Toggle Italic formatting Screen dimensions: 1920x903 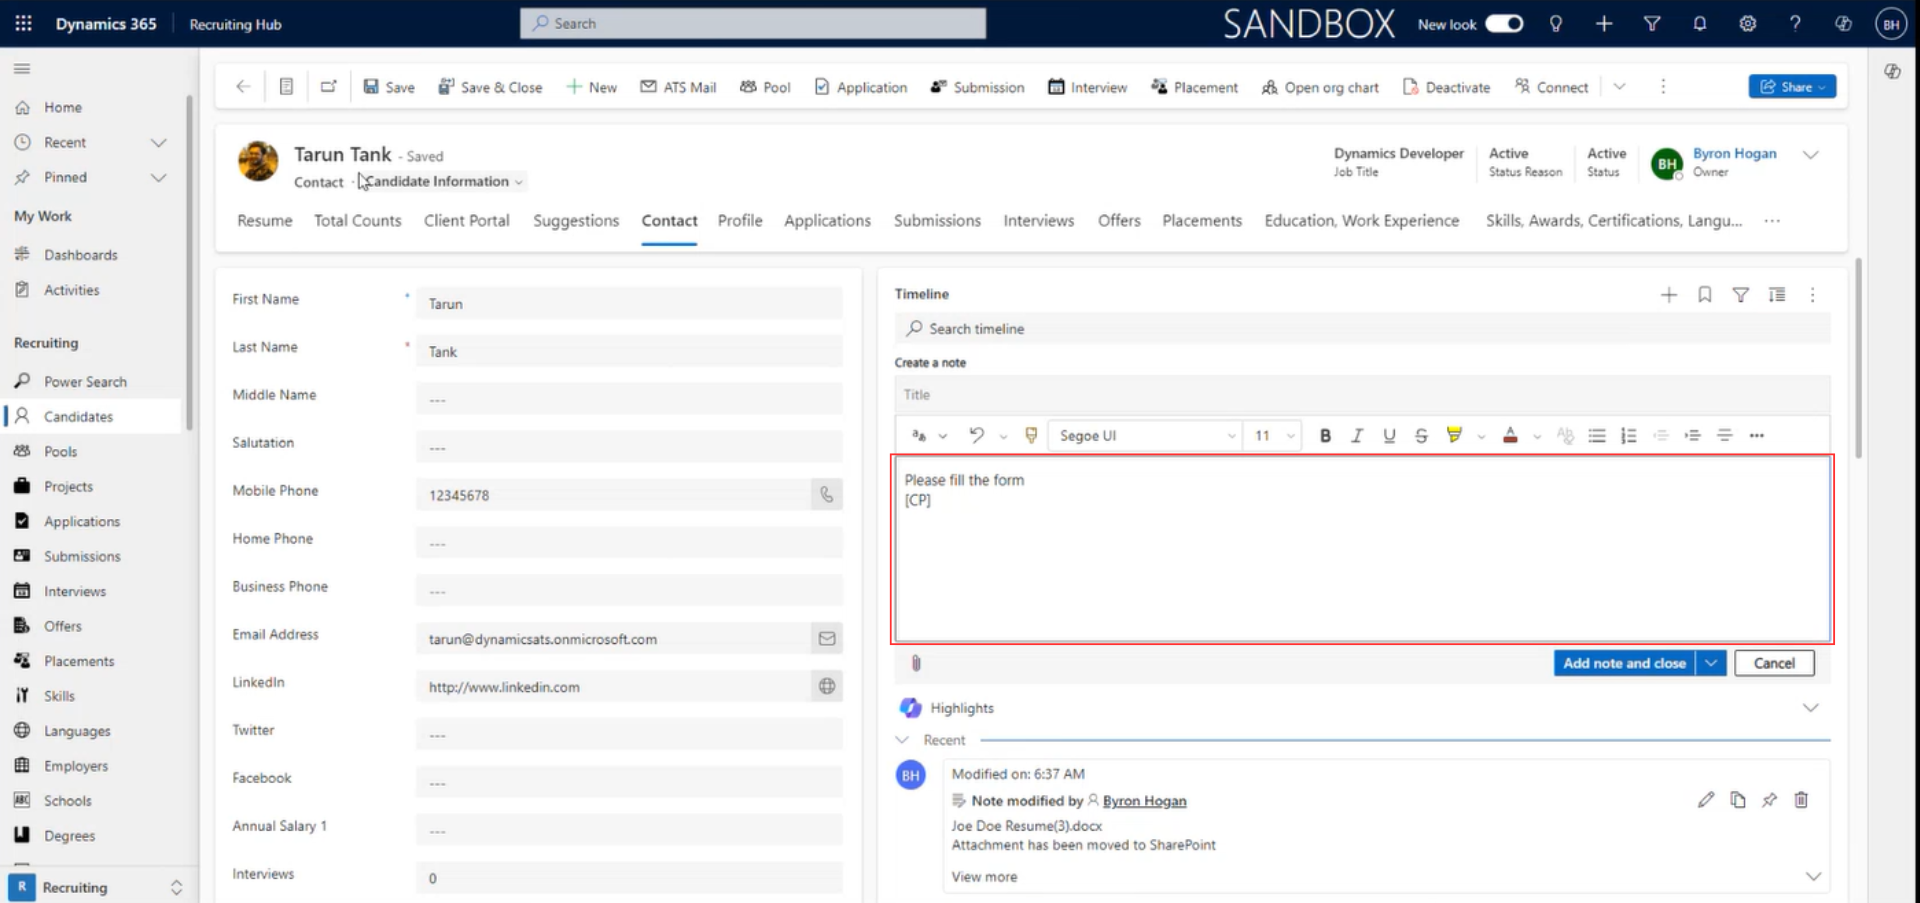[x=1357, y=435]
